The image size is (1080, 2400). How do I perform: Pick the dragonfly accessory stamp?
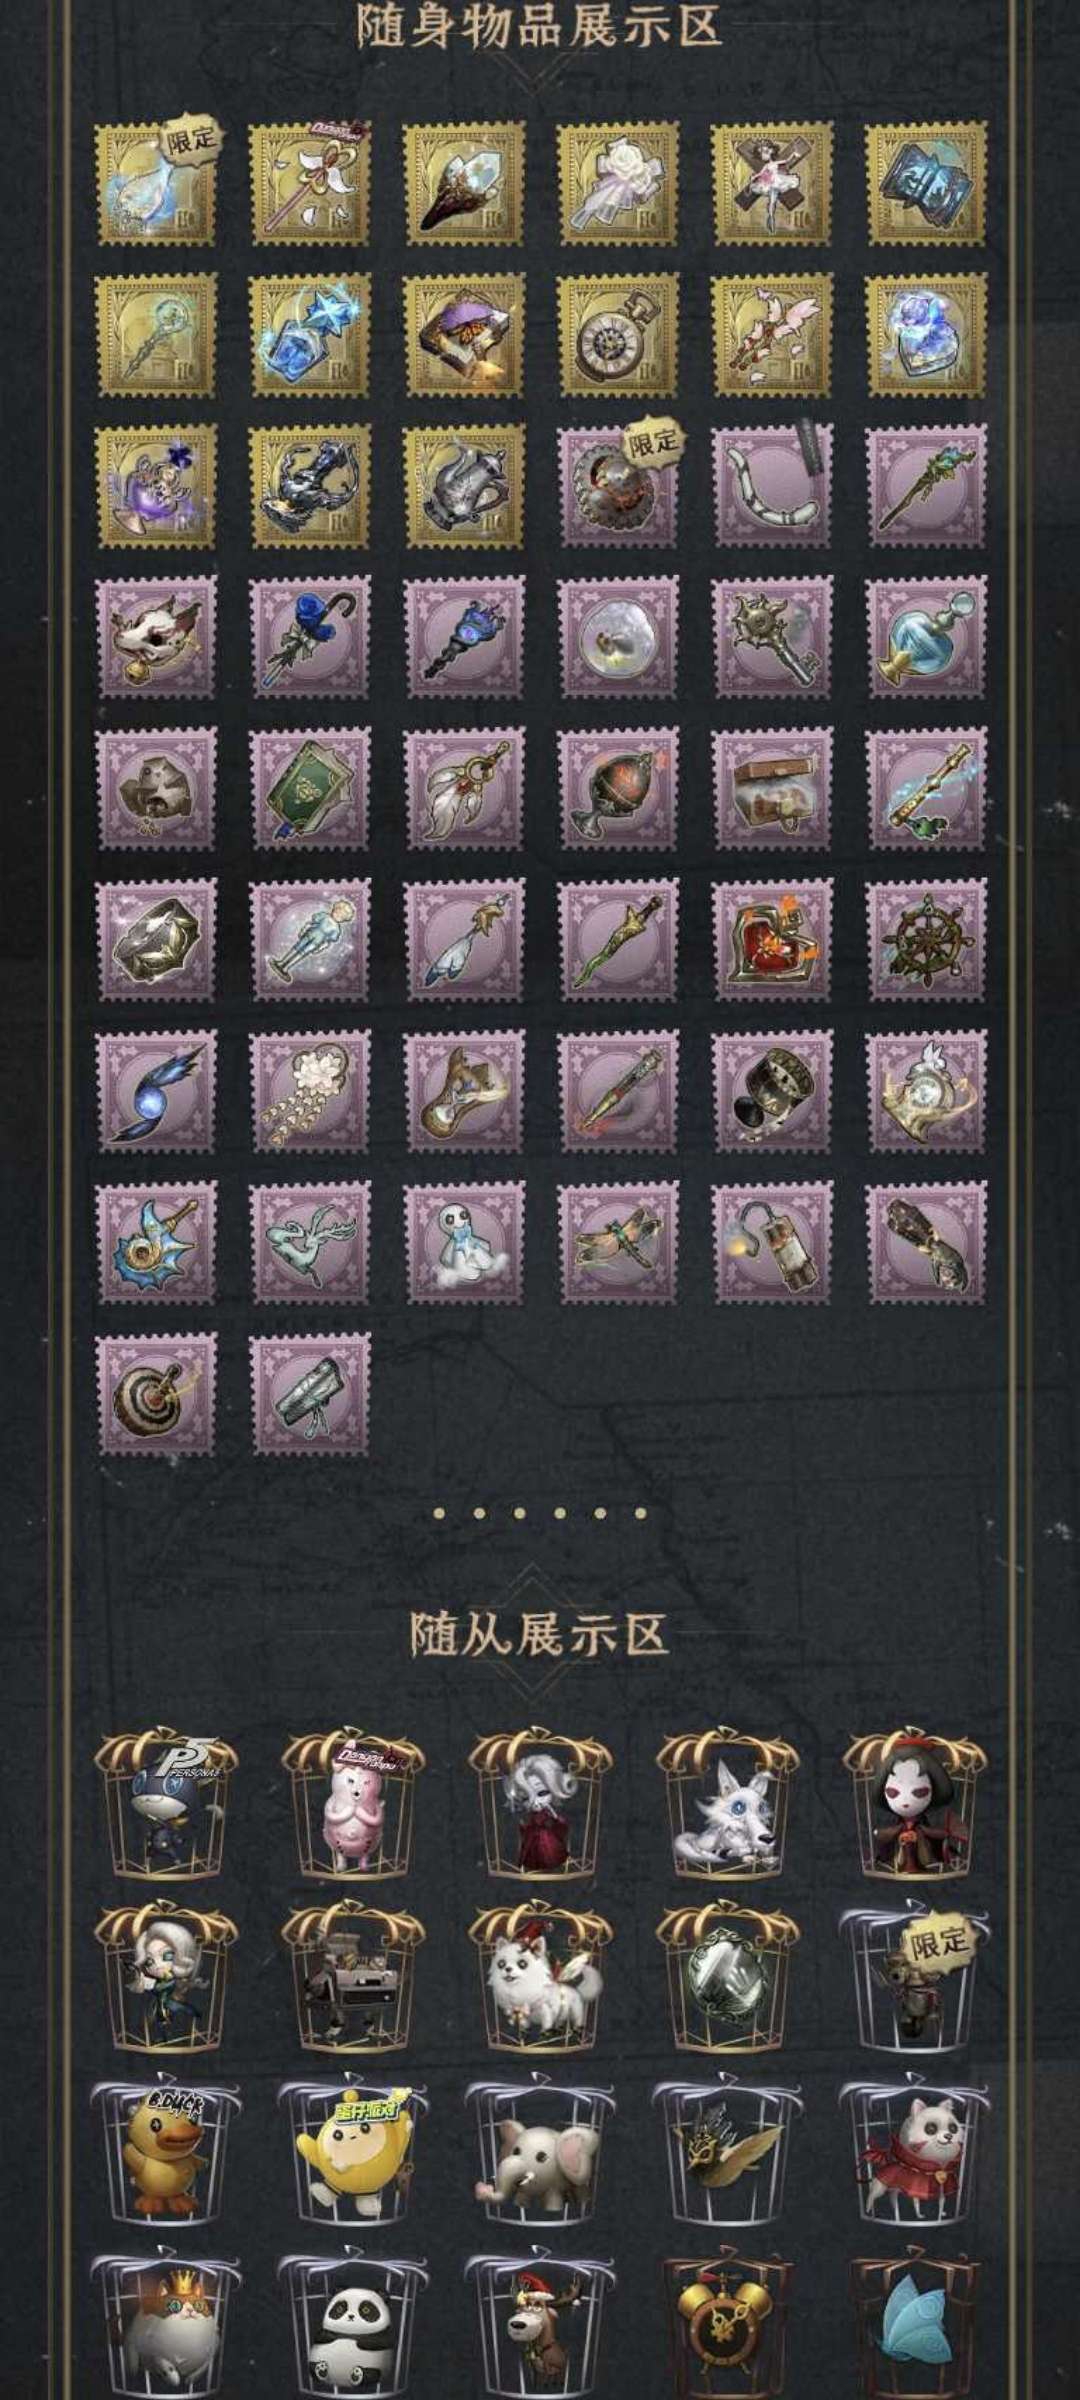(617, 1243)
